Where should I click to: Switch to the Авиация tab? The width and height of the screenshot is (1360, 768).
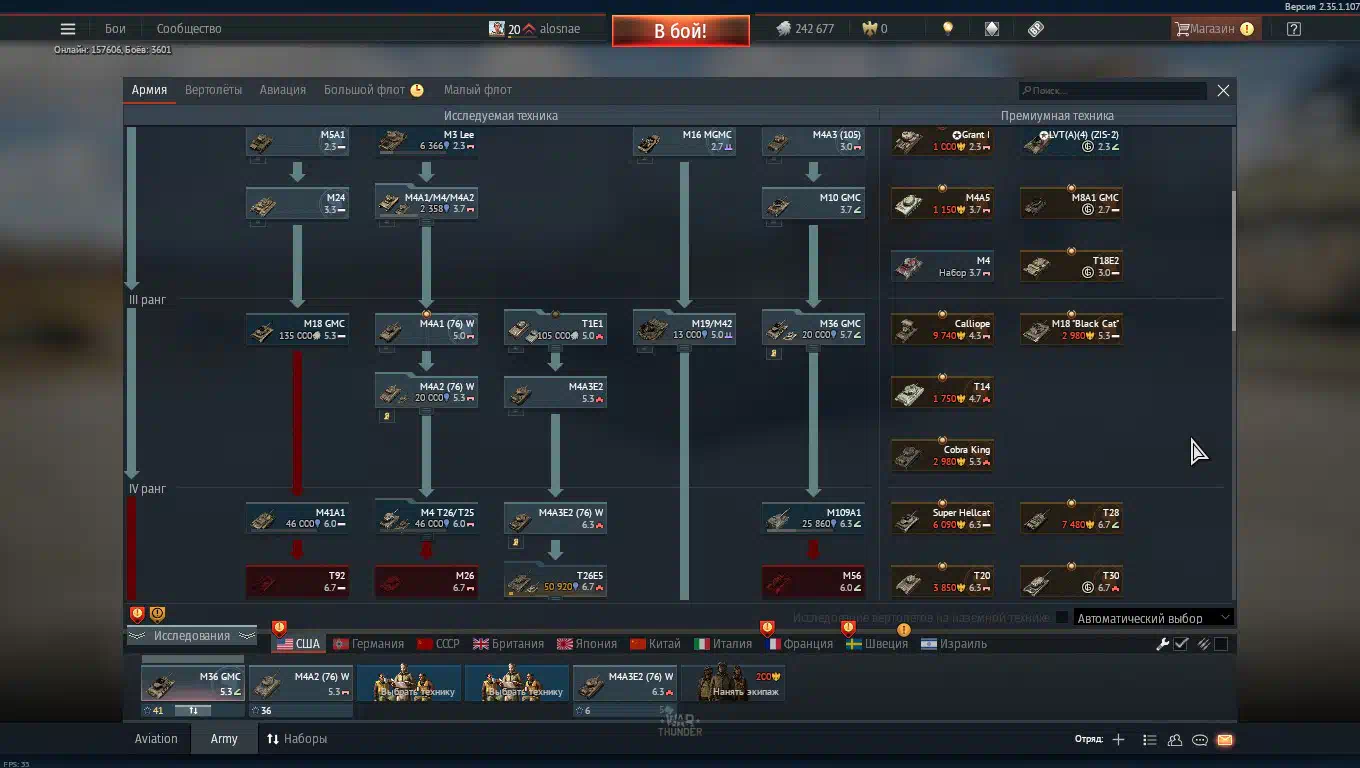pyautogui.click(x=283, y=90)
